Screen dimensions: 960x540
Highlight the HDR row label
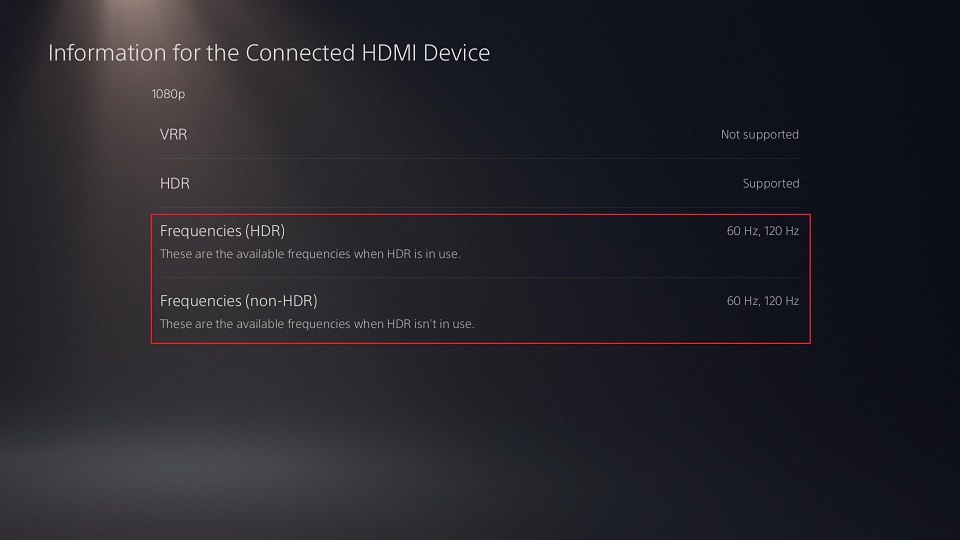tap(174, 183)
